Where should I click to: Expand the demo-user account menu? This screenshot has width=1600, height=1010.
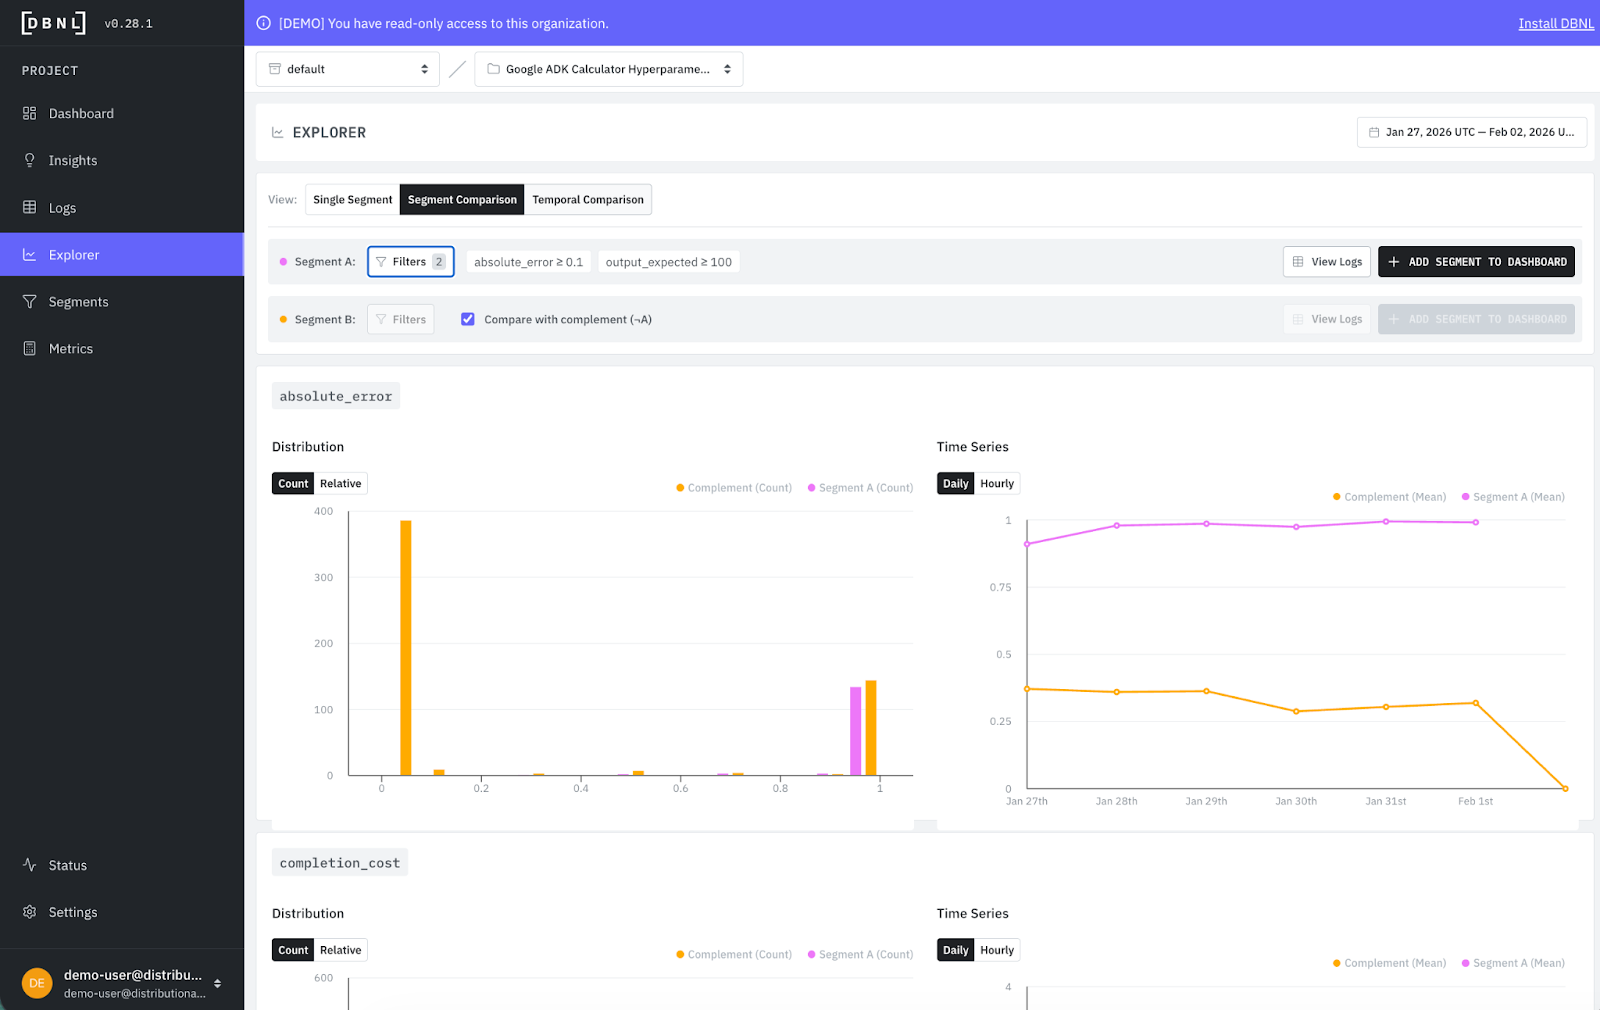pyautogui.click(x=122, y=983)
